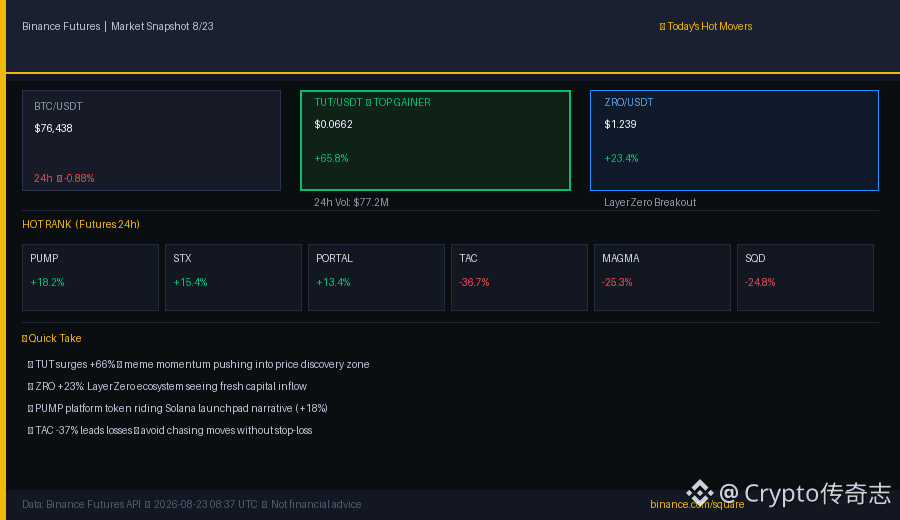Select the PUMP hot rank tile
Viewport: 900px width, 520px height.
[x=90, y=278]
